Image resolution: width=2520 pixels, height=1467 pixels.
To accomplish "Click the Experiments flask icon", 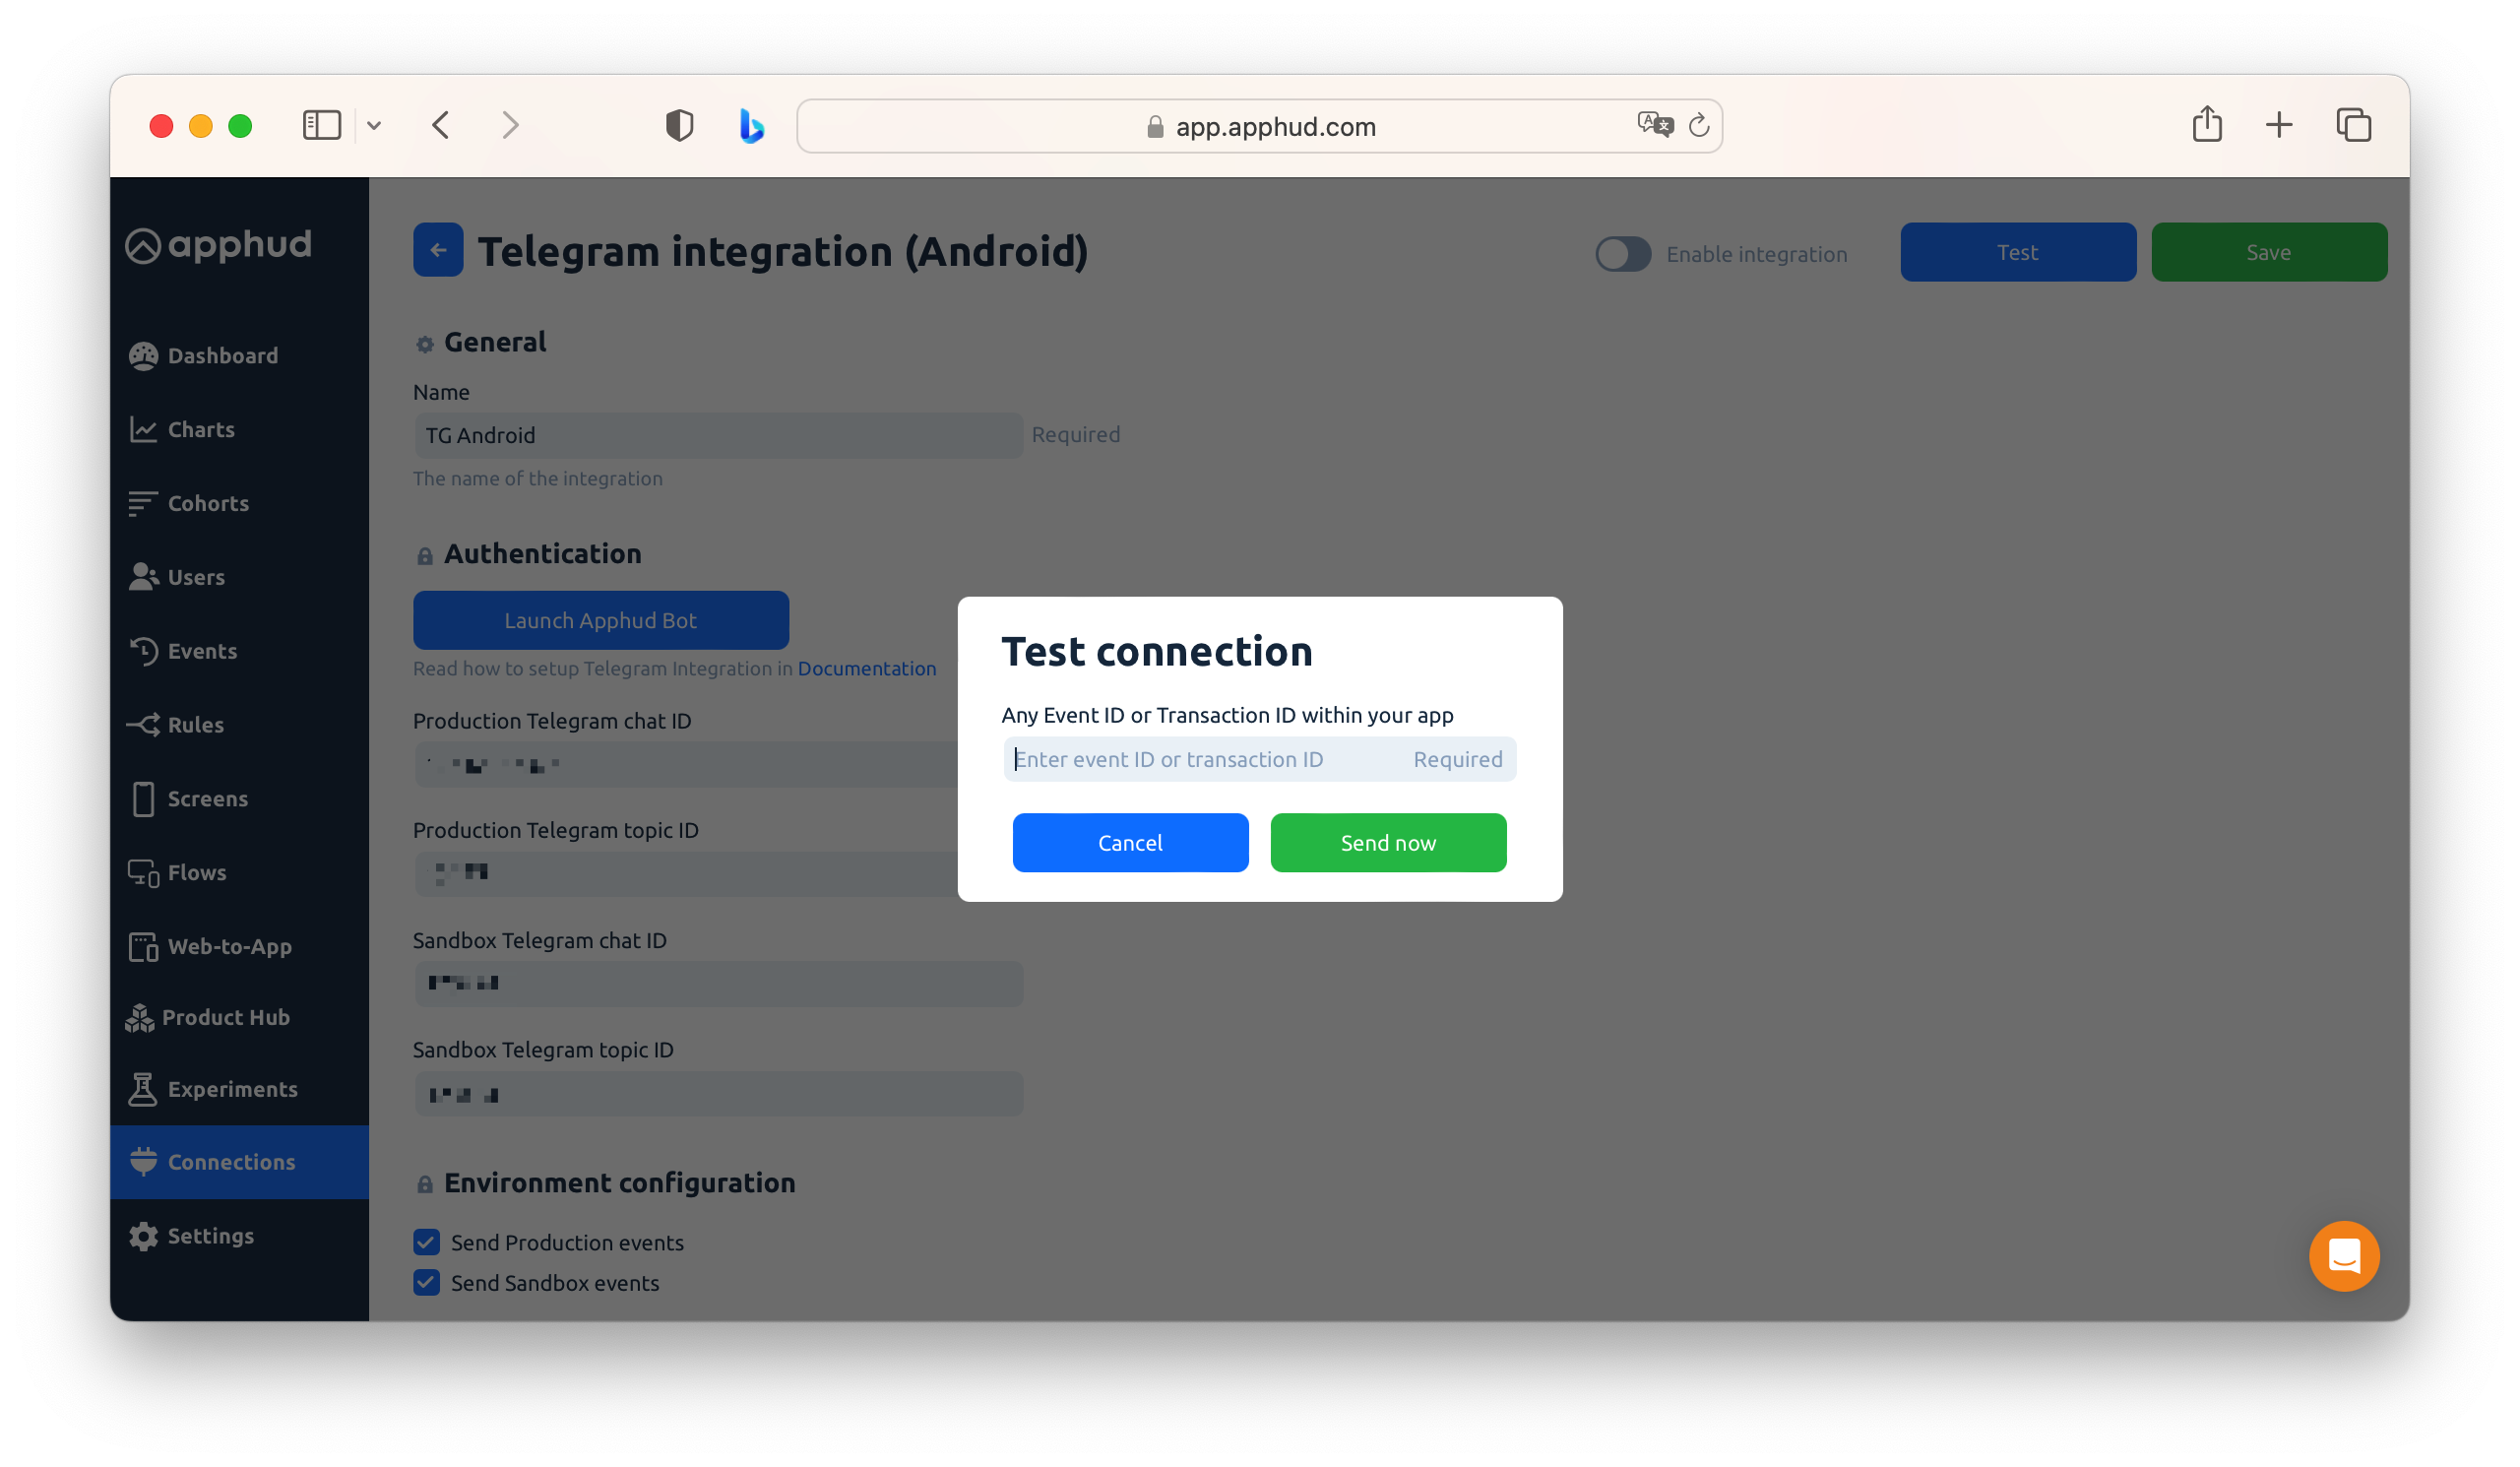I will coord(143,1090).
